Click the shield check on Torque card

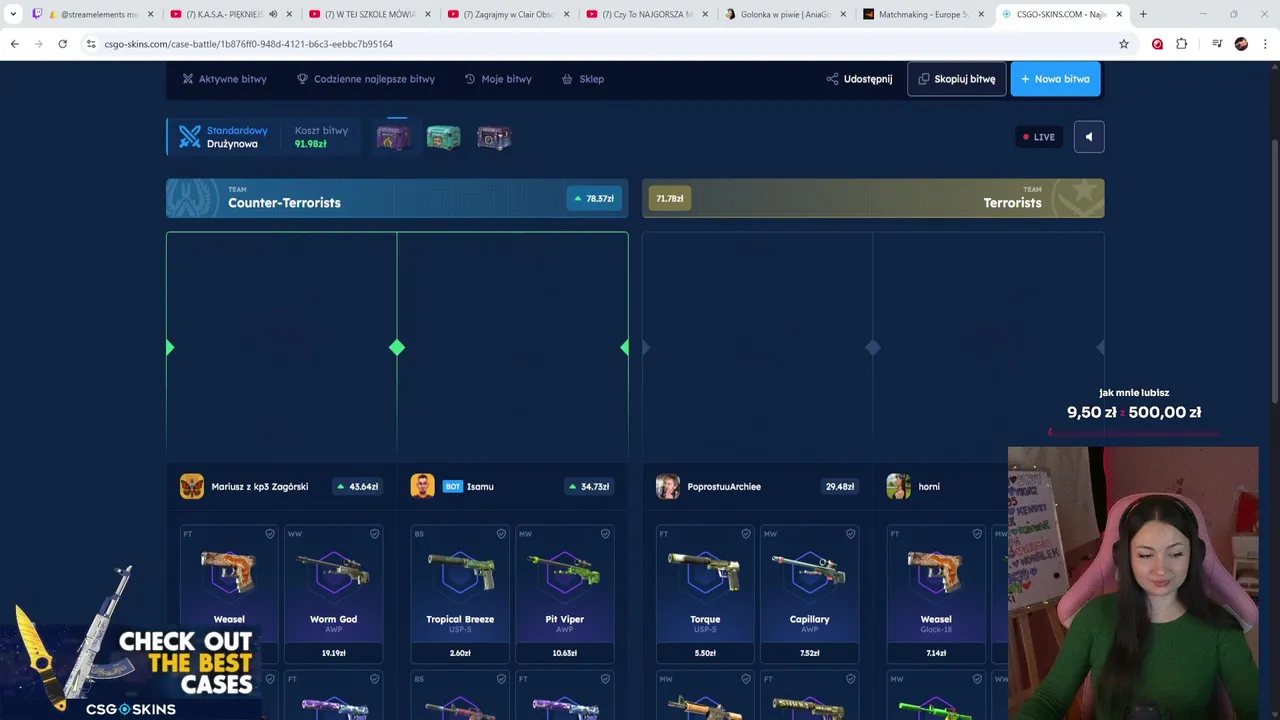pyautogui.click(x=746, y=534)
